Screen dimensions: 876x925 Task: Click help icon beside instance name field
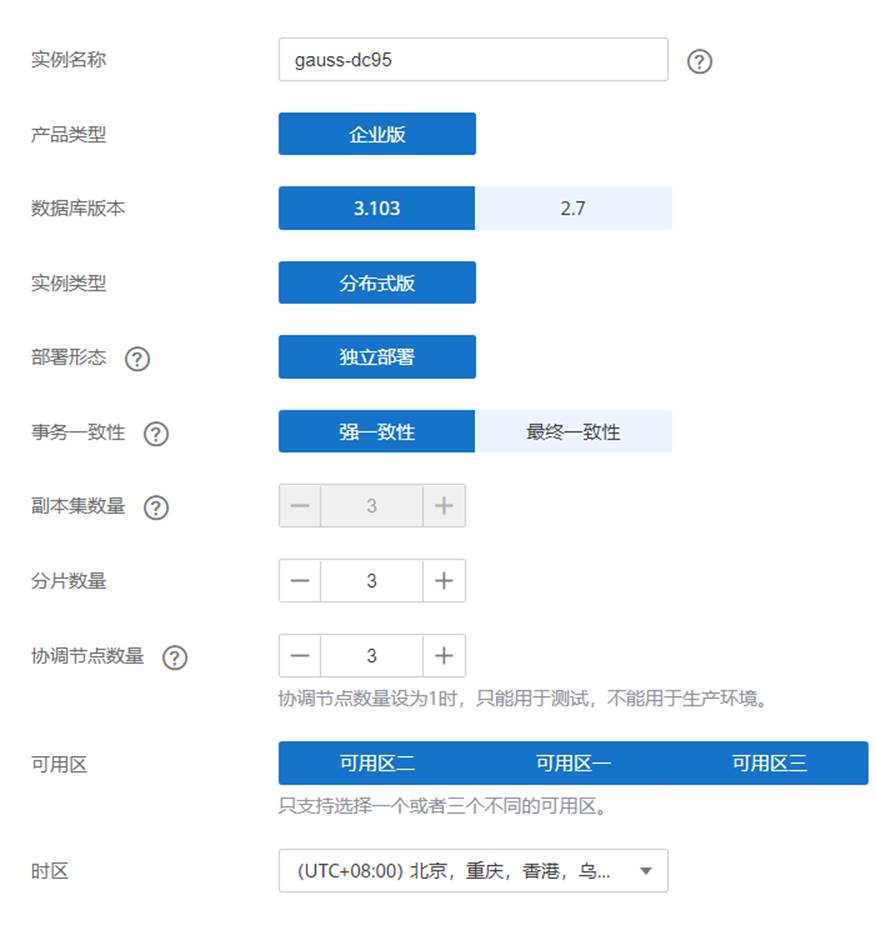tap(700, 62)
